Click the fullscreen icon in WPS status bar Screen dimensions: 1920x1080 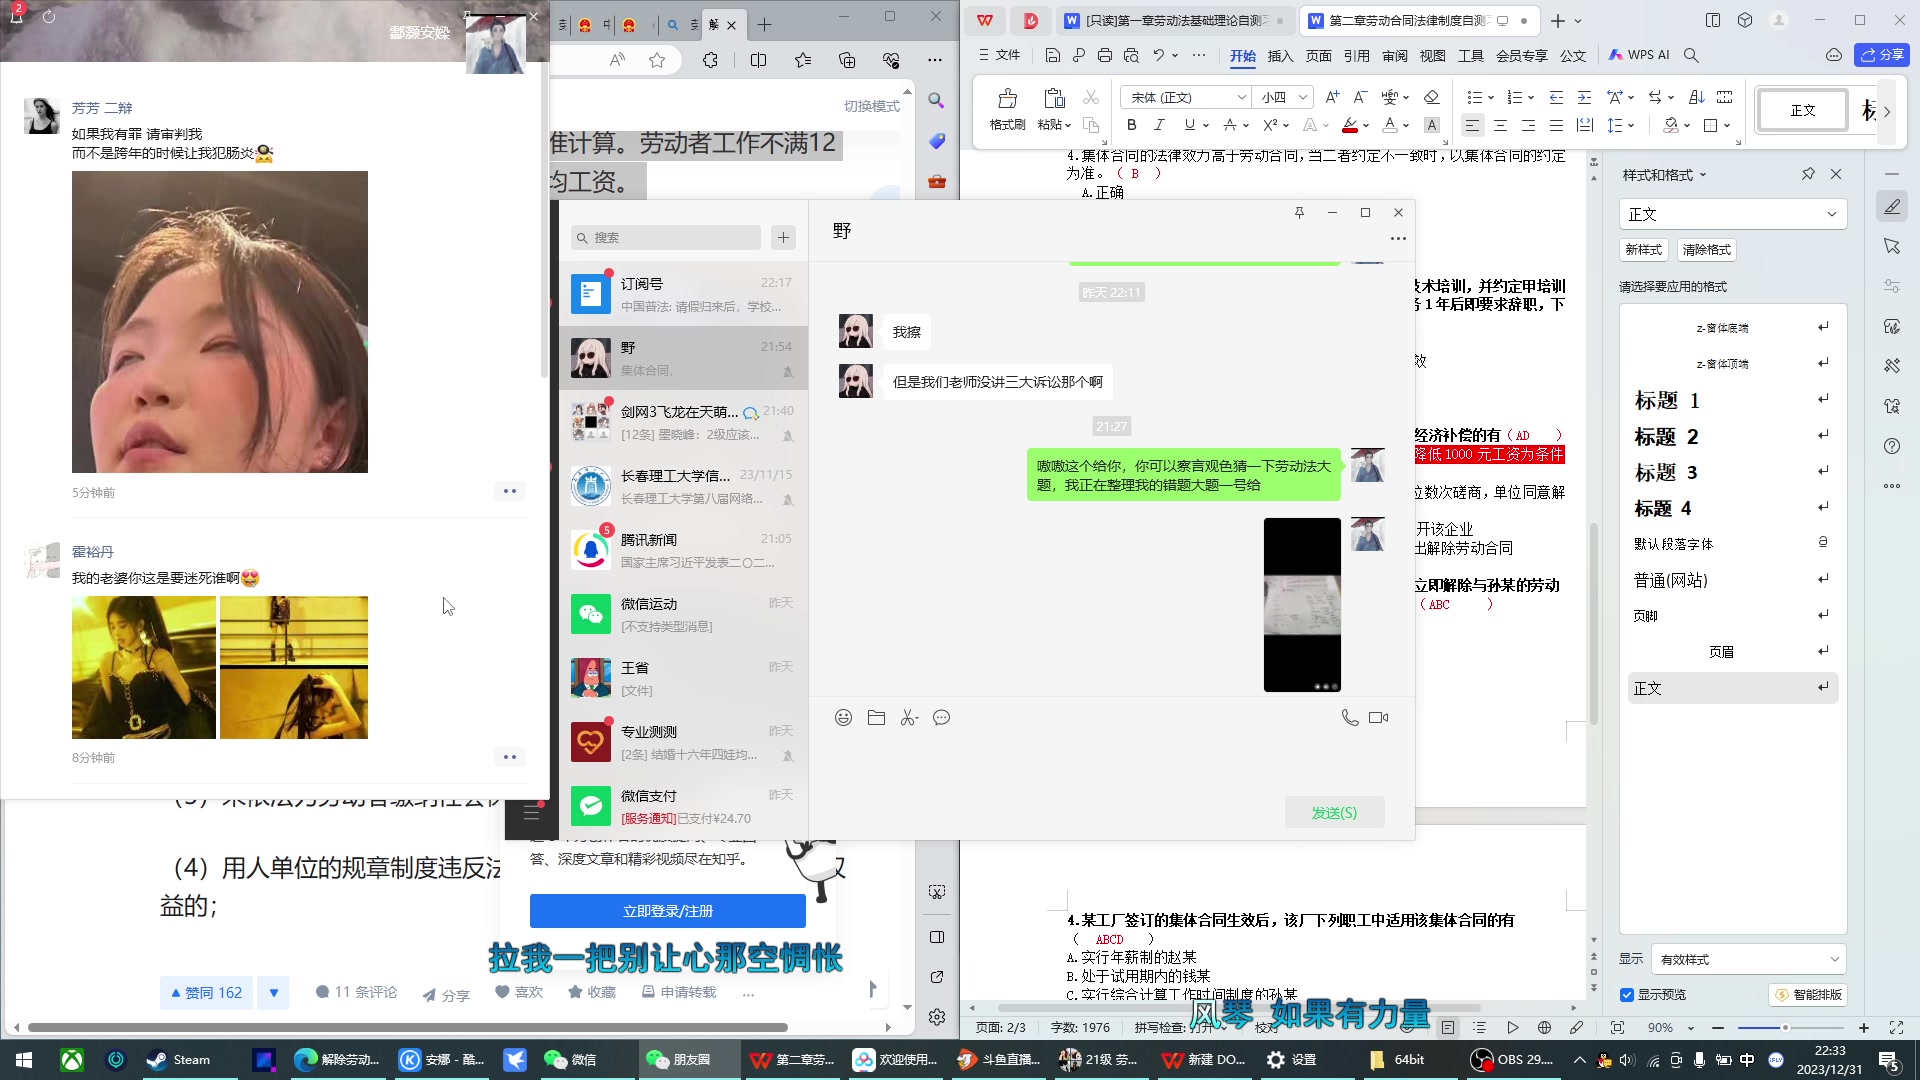click(x=1896, y=1028)
